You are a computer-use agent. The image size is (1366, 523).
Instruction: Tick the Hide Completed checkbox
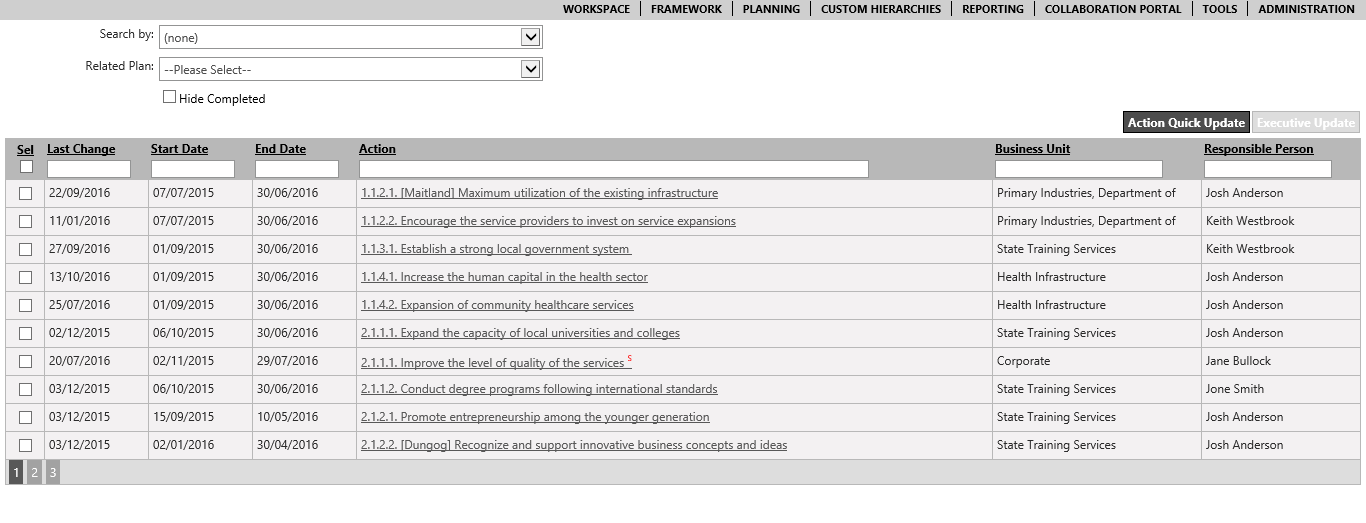click(169, 97)
